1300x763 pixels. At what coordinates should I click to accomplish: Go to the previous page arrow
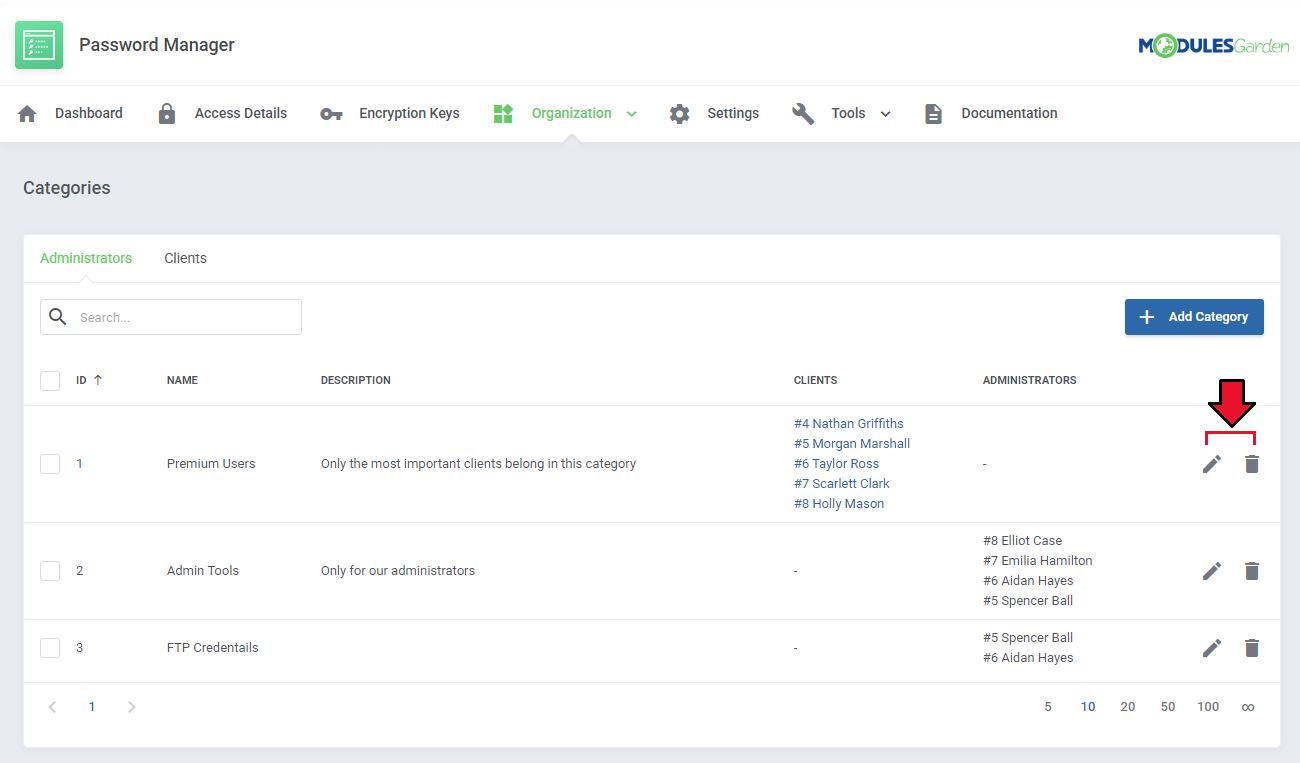click(52, 707)
